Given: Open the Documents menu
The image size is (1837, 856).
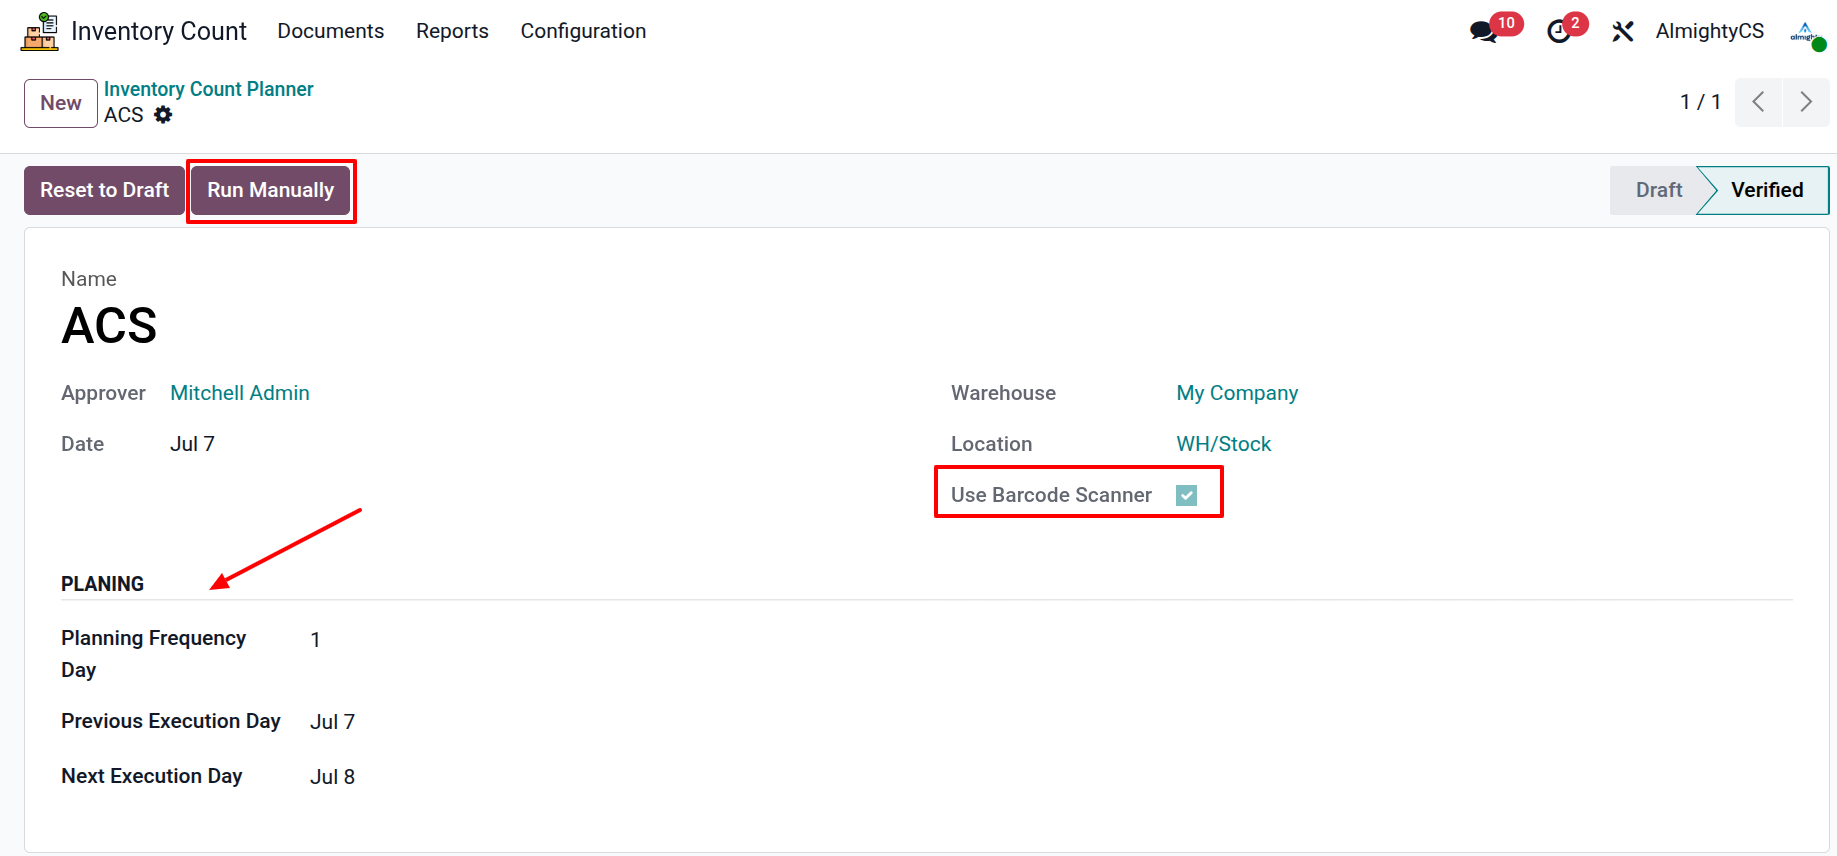Looking at the screenshot, I should click(330, 31).
